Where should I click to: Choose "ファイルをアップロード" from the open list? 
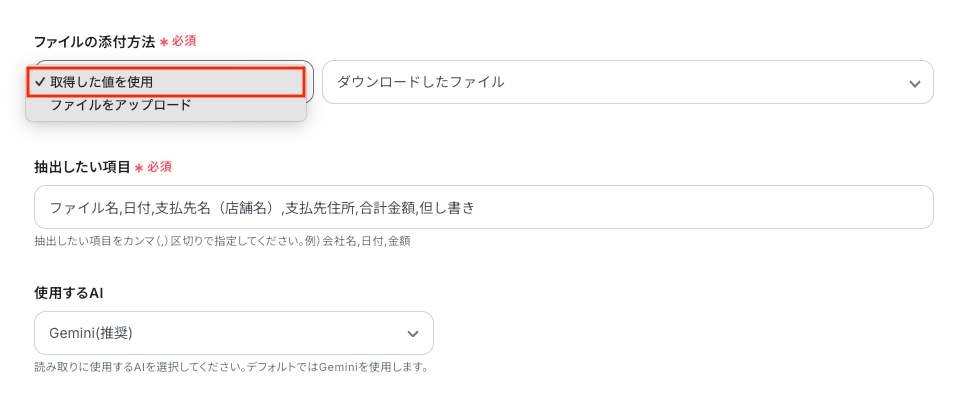click(120, 105)
